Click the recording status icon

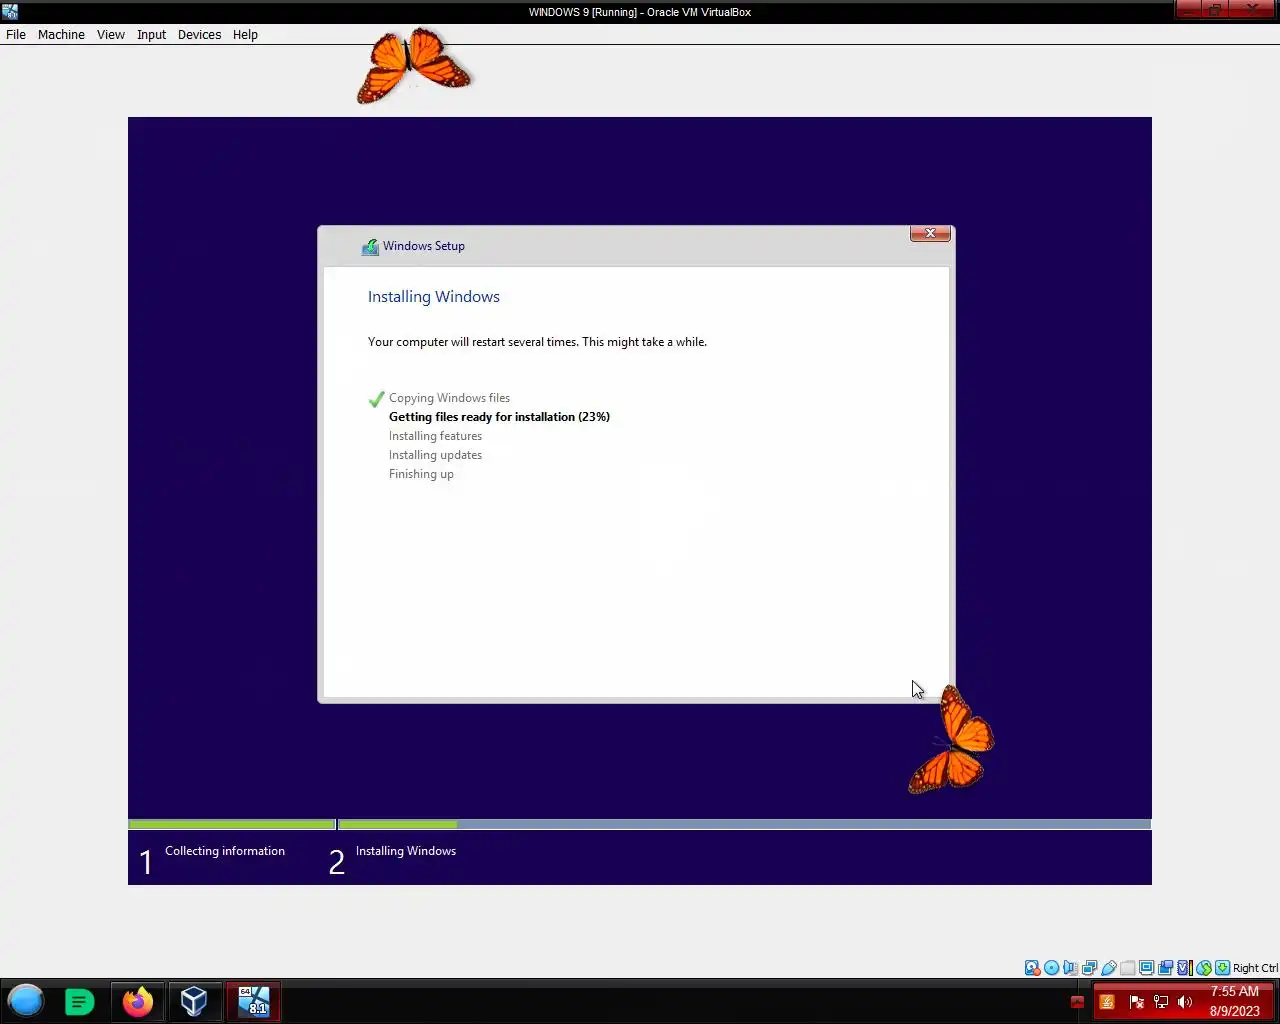tap(1165, 968)
